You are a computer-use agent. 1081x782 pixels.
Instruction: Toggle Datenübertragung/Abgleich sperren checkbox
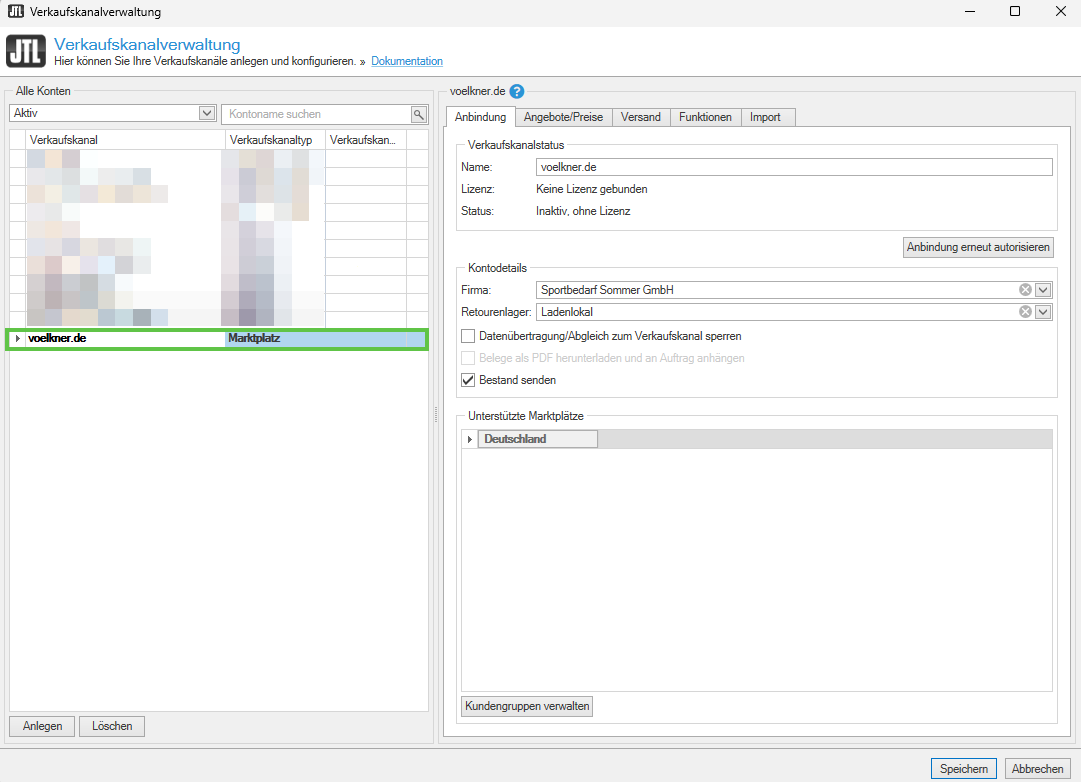(468, 336)
